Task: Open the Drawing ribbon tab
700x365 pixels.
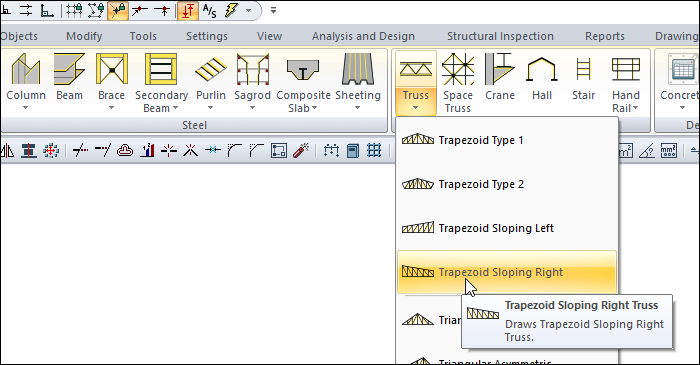Action: 677,36
